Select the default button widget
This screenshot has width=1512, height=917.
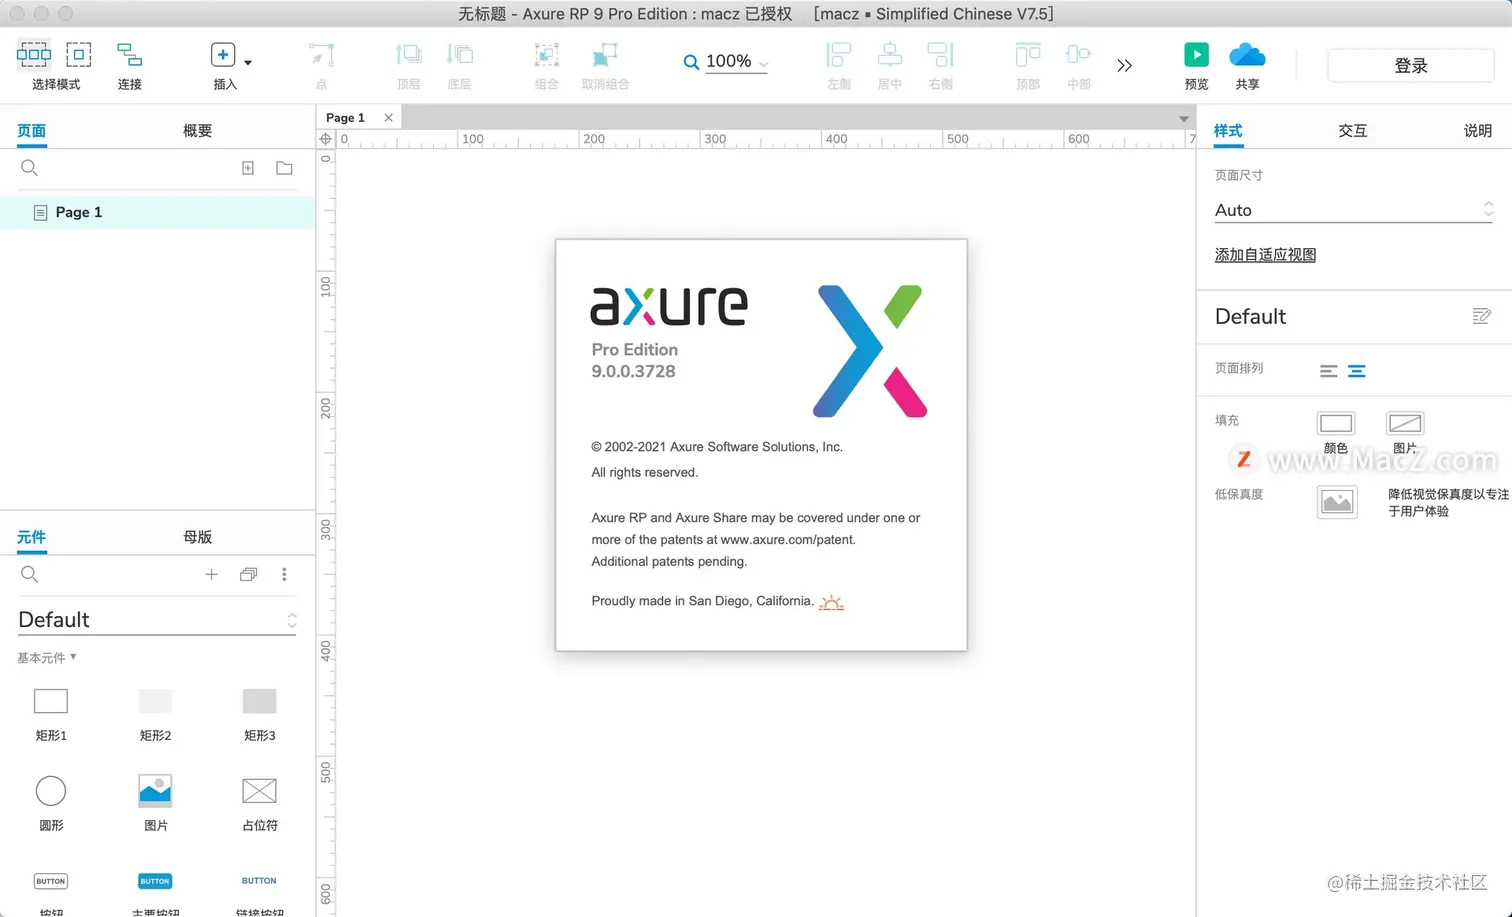[51, 881]
